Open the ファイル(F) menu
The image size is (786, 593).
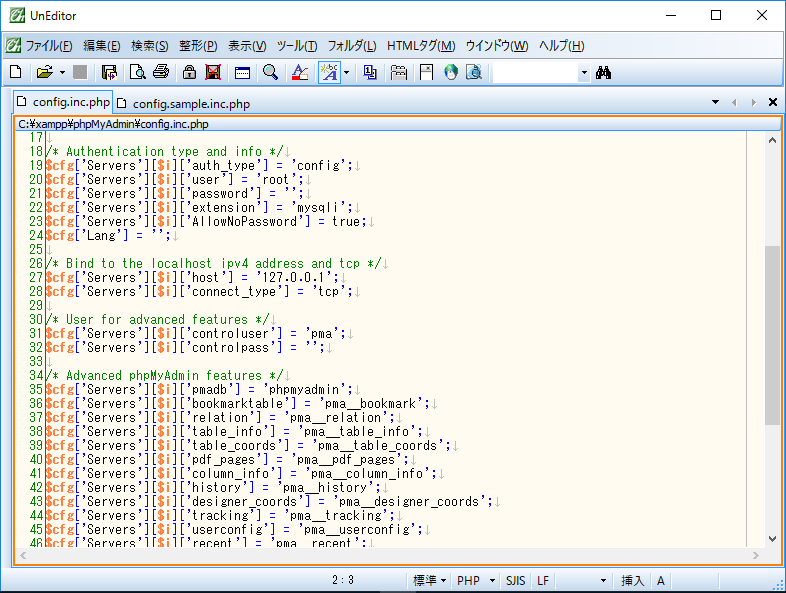coord(48,46)
